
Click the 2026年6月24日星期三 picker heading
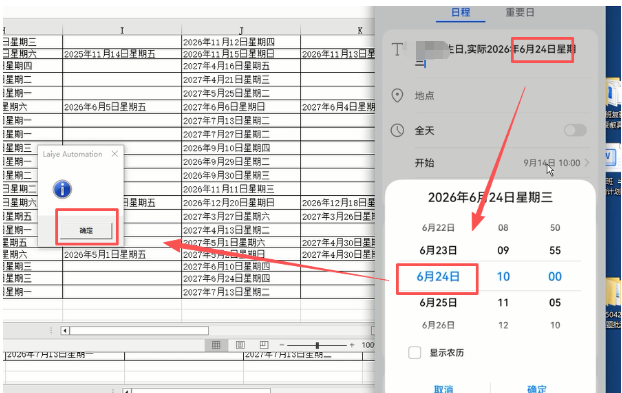pos(490,197)
